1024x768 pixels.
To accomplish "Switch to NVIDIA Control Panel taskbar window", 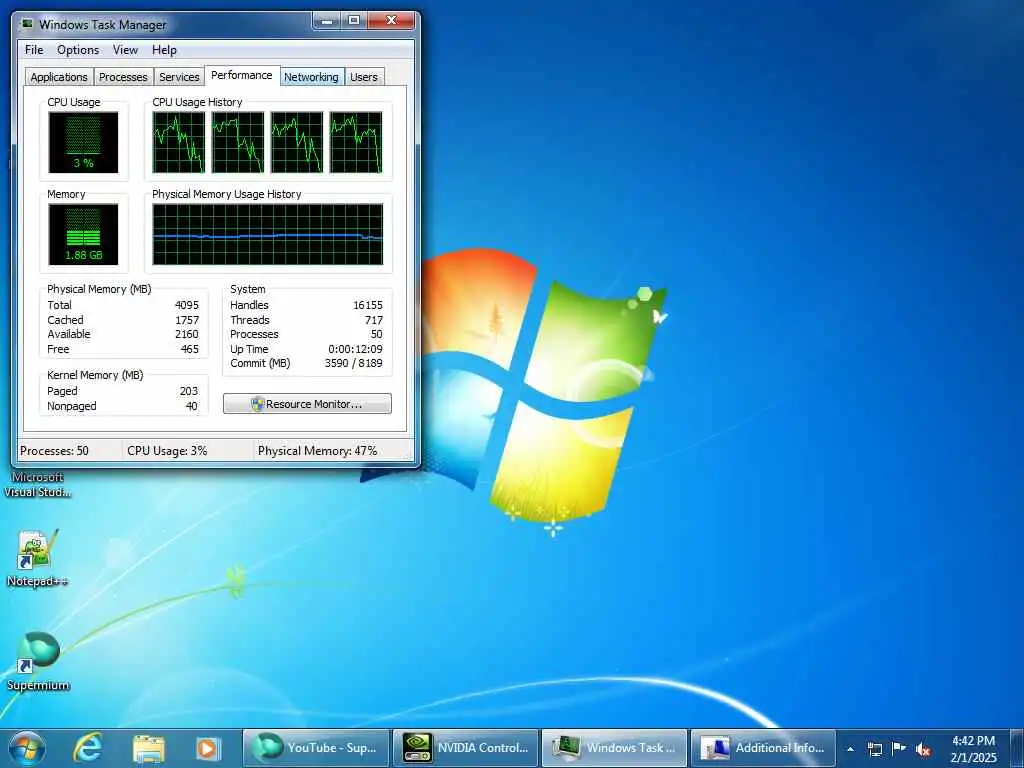I will pyautogui.click(x=466, y=748).
